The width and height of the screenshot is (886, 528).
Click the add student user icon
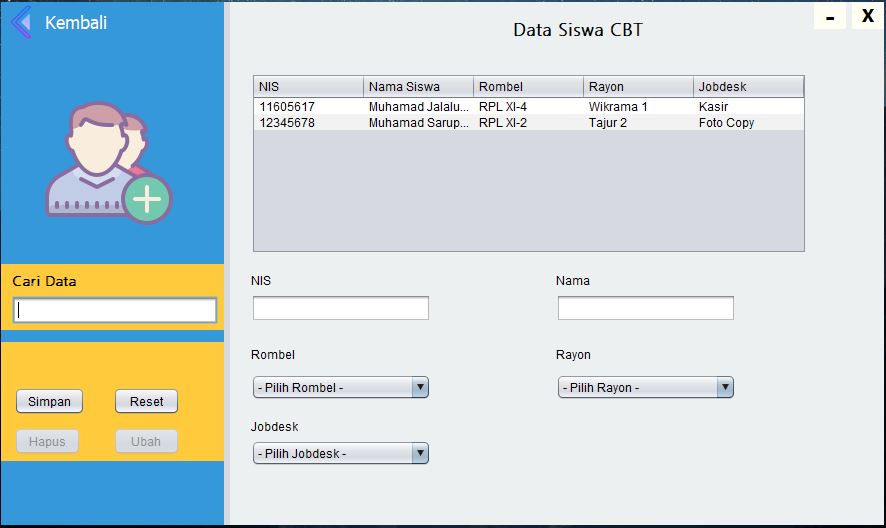(108, 163)
